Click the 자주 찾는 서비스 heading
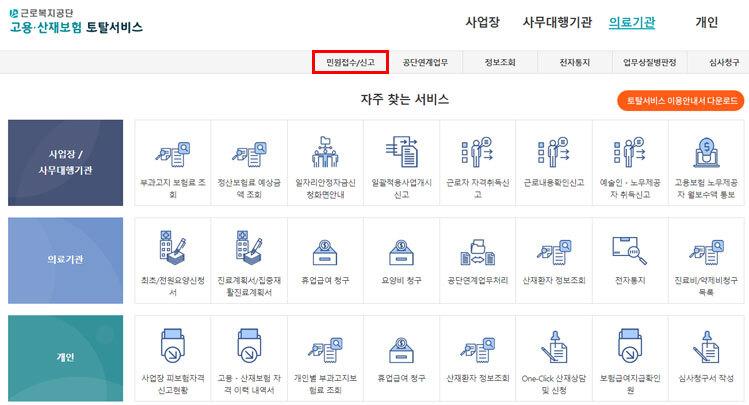Screen dimensions: 749x405 click(405, 99)
